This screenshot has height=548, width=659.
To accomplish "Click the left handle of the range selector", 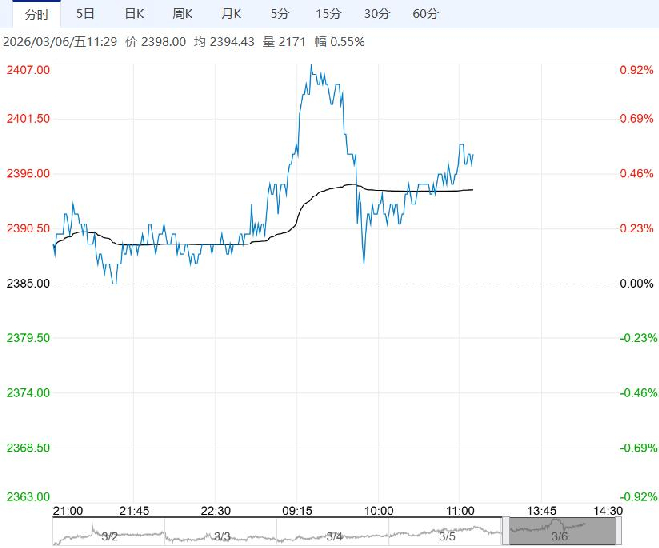I will 509,531.
